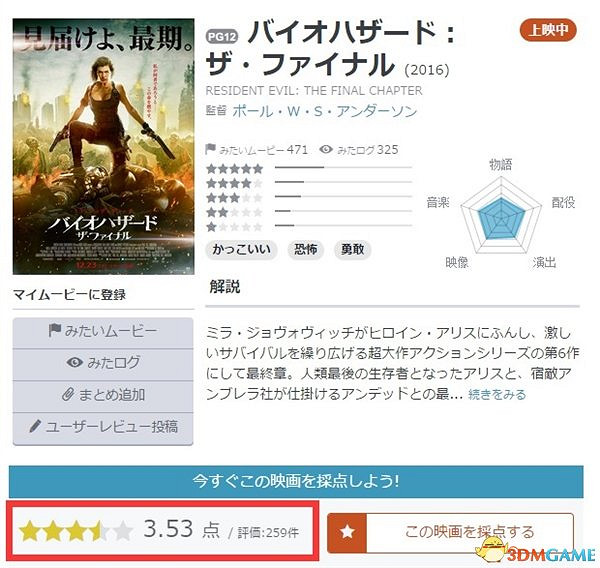Select the 恐怖 tag
Image resolution: width=600 pixels, height=568 pixels.
coord(306,250)
